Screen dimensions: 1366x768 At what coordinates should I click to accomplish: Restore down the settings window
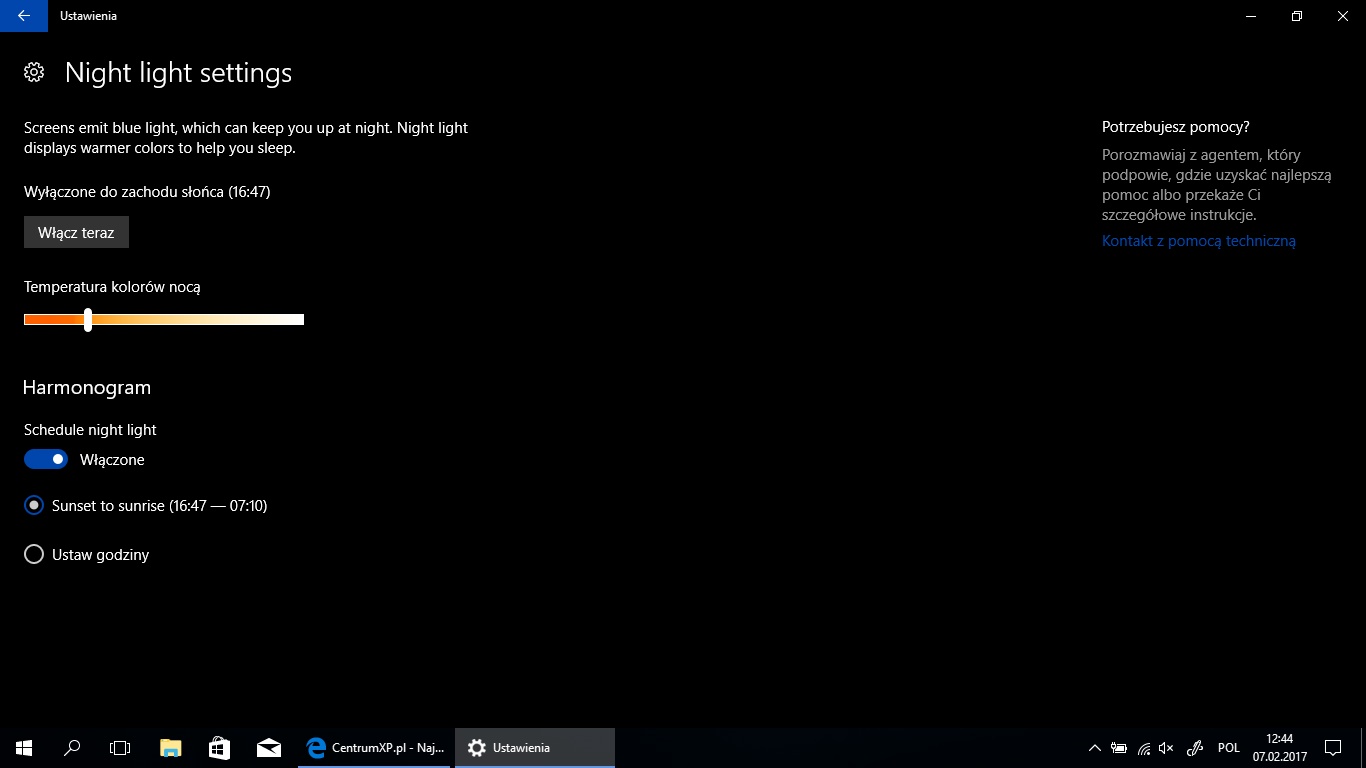[1297, 16]
